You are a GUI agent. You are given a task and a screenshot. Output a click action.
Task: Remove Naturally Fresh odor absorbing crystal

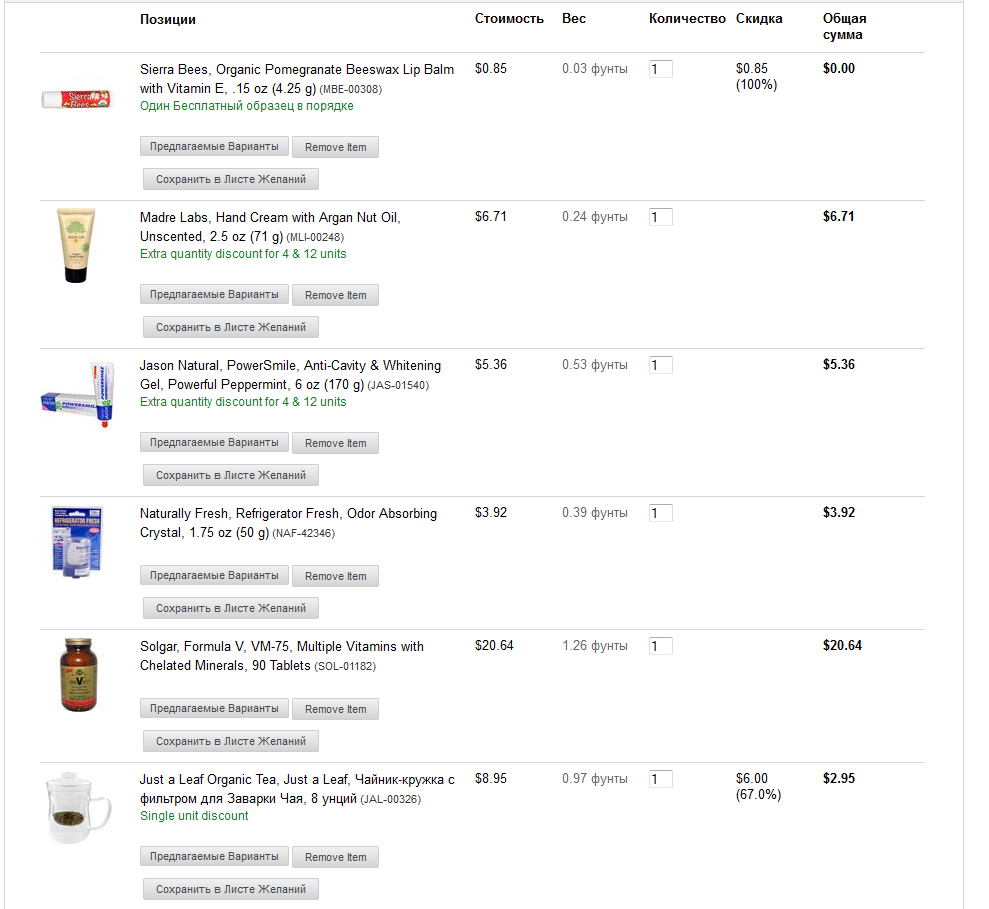coord(335,575)
